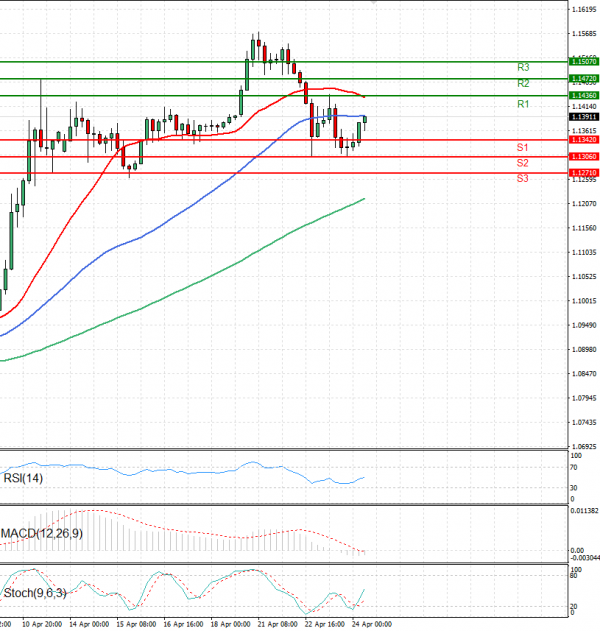The height and width of the screenshot is (631, 600).
Task: Click the 1.11560 price axis value
Action: click(x=584, y=228)
